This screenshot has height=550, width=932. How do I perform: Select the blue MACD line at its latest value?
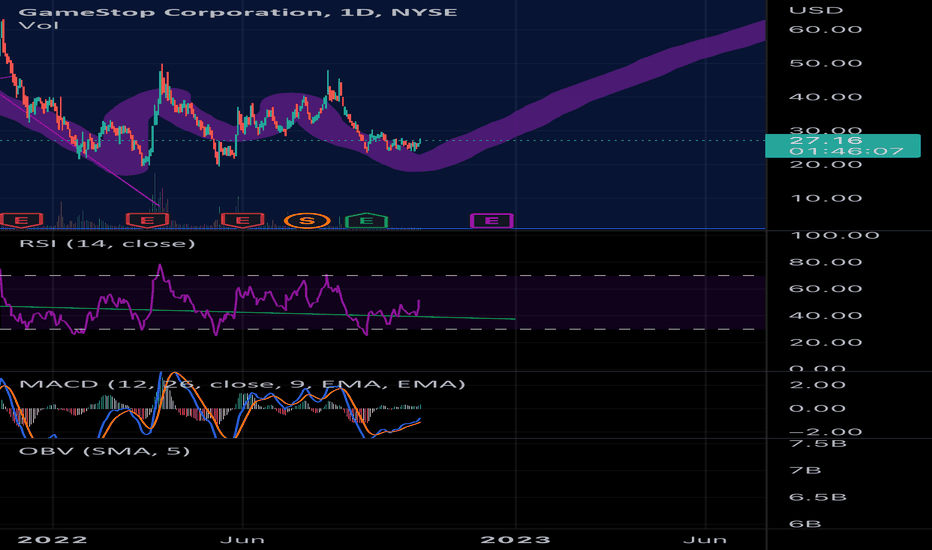420,419
